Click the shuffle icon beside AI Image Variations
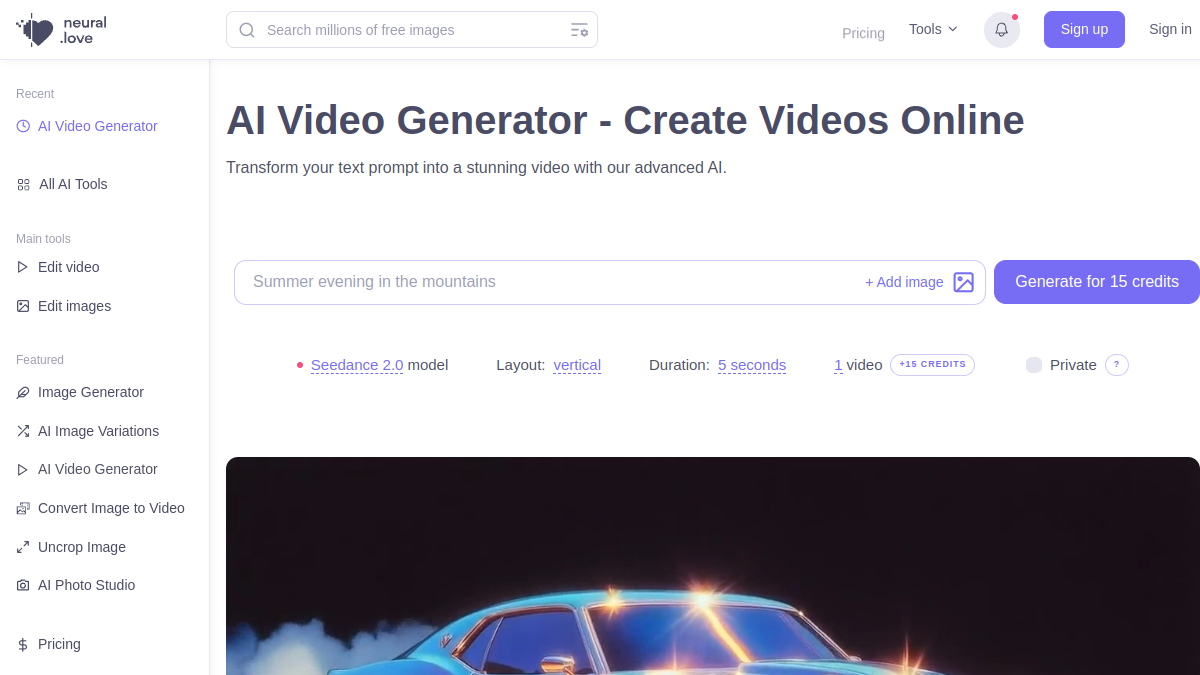 [23, 431]
